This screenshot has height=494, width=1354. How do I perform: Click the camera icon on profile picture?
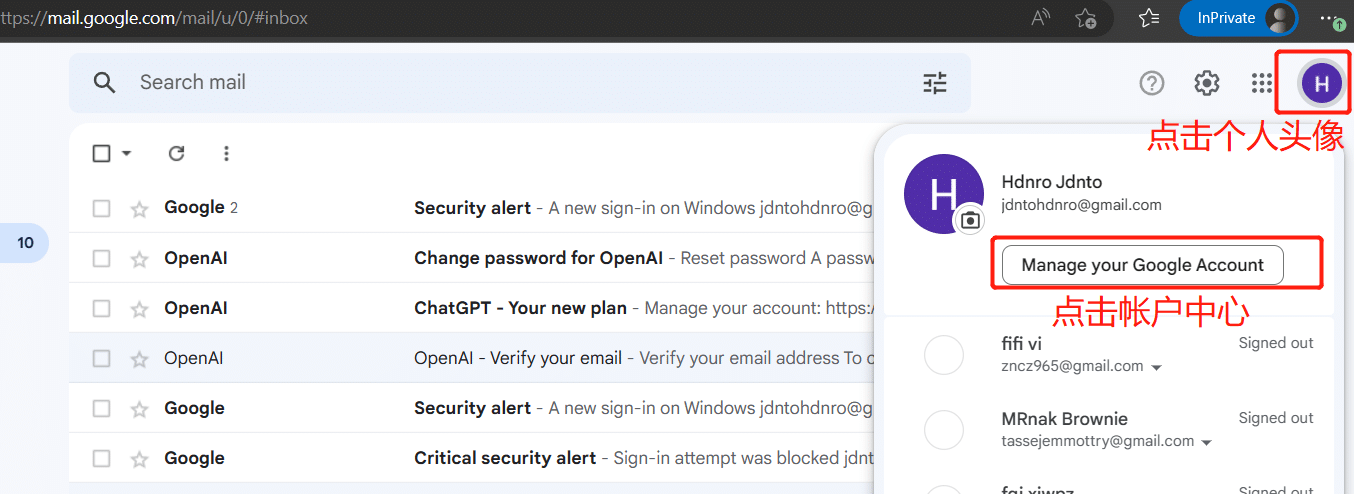coord(969,221)
